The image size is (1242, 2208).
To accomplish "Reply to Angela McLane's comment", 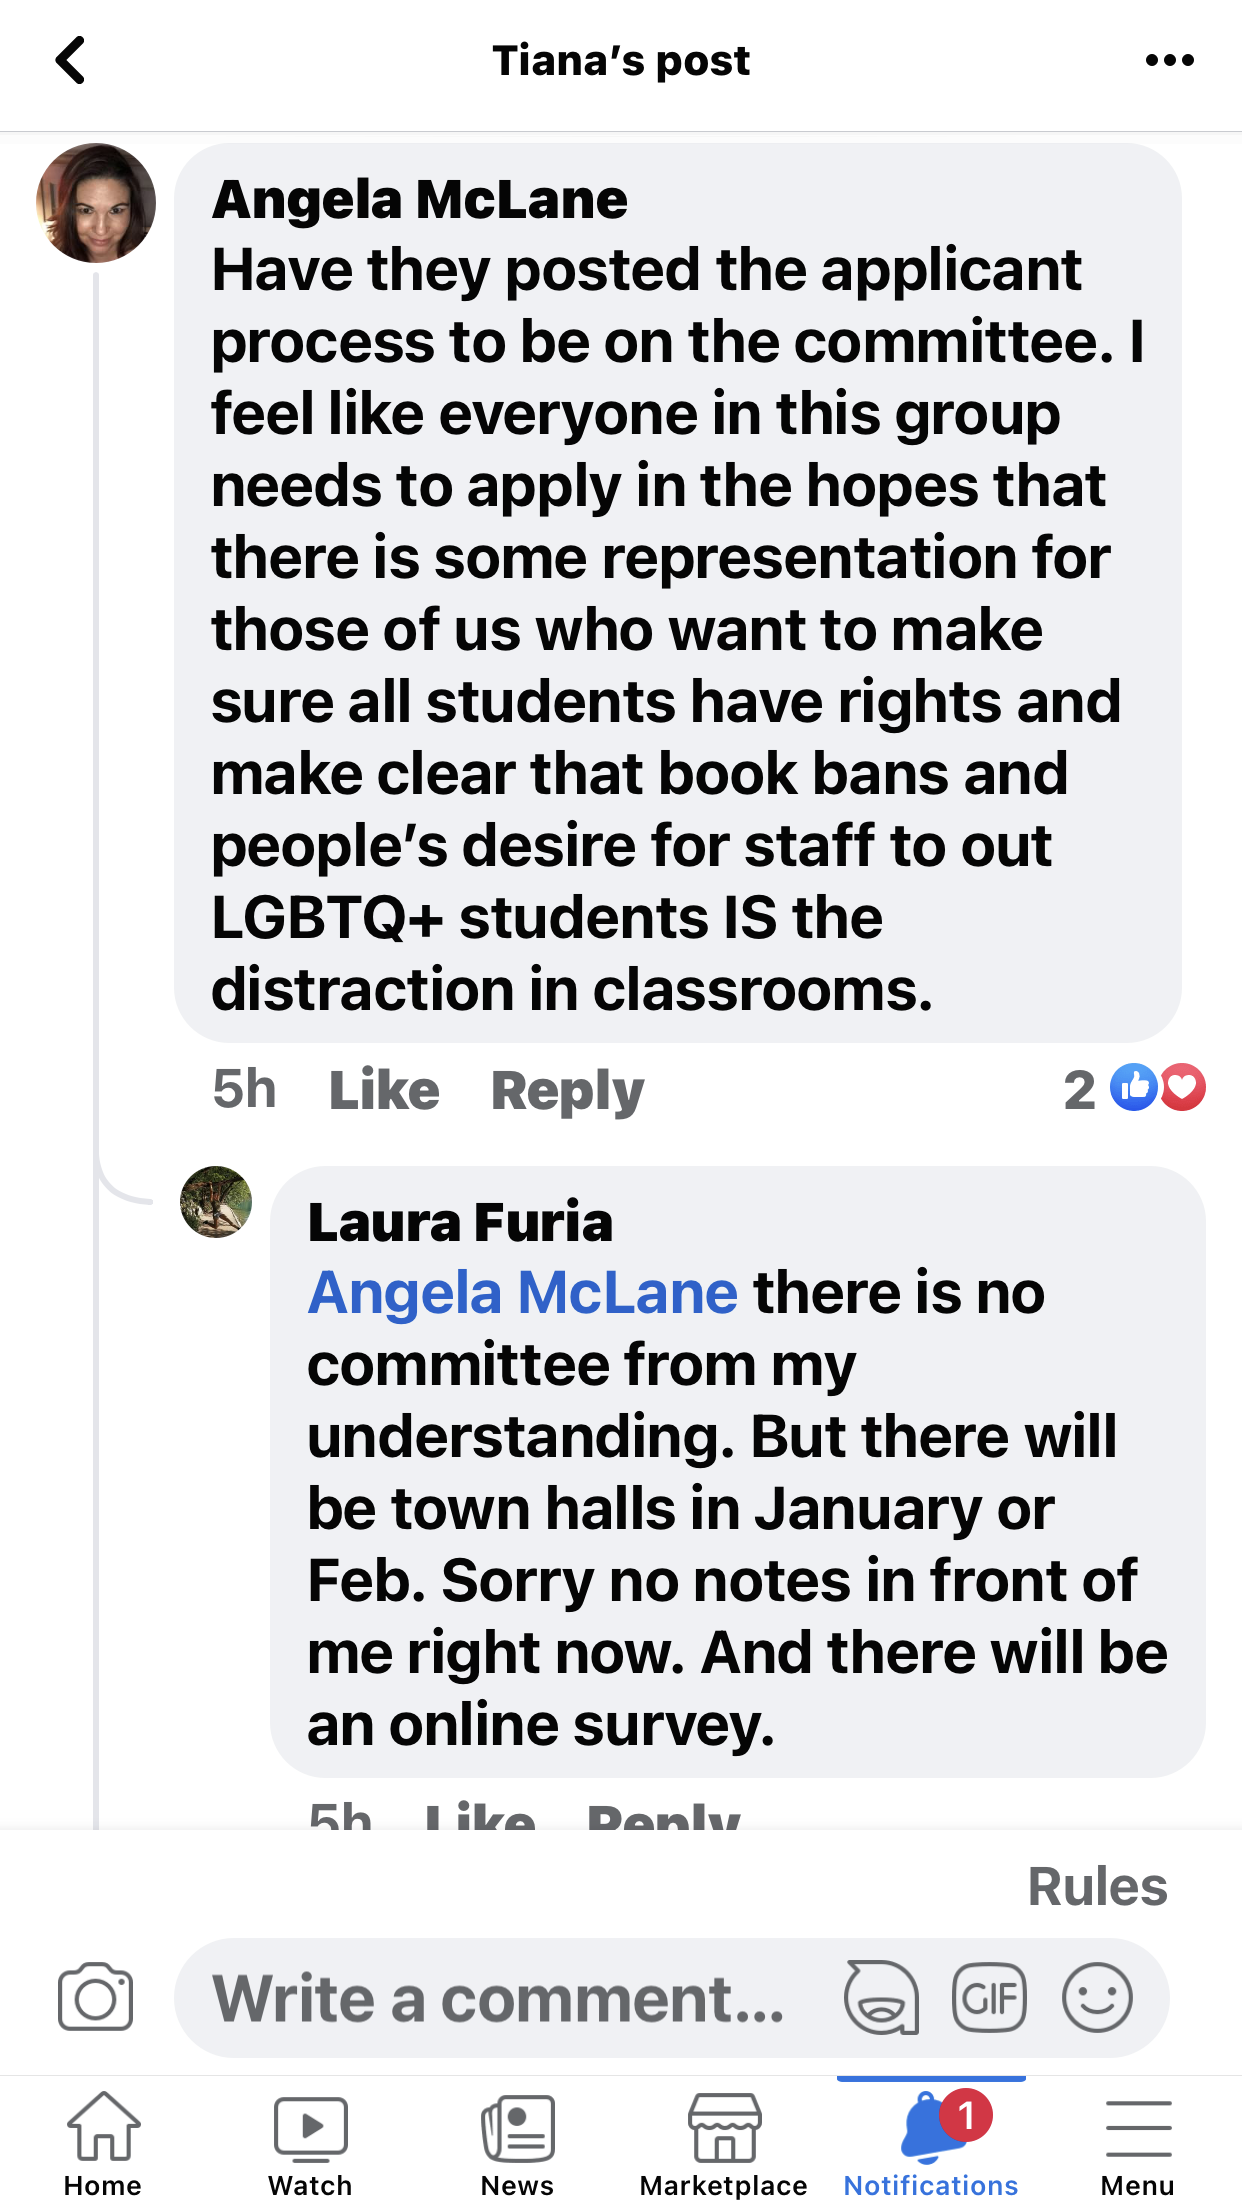I will (x=567, y=1090).
